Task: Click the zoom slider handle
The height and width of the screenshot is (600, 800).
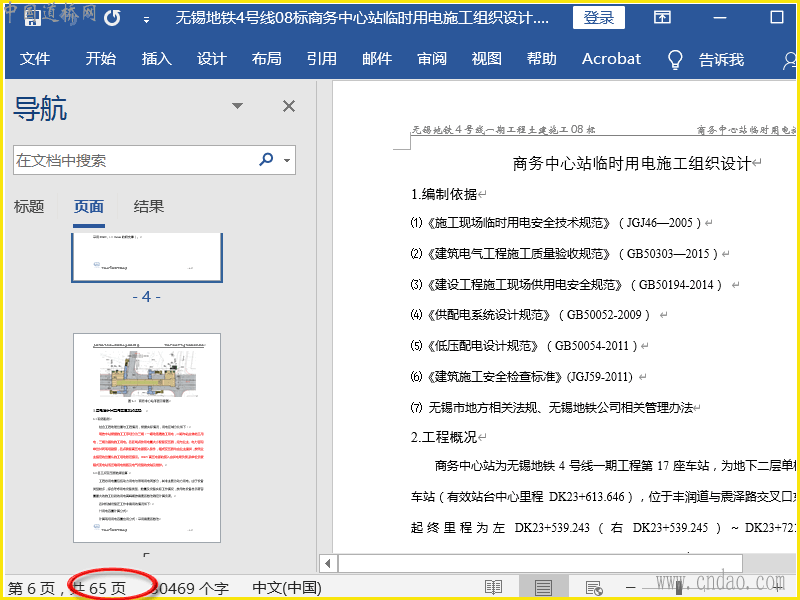Action: click(679, 587)
